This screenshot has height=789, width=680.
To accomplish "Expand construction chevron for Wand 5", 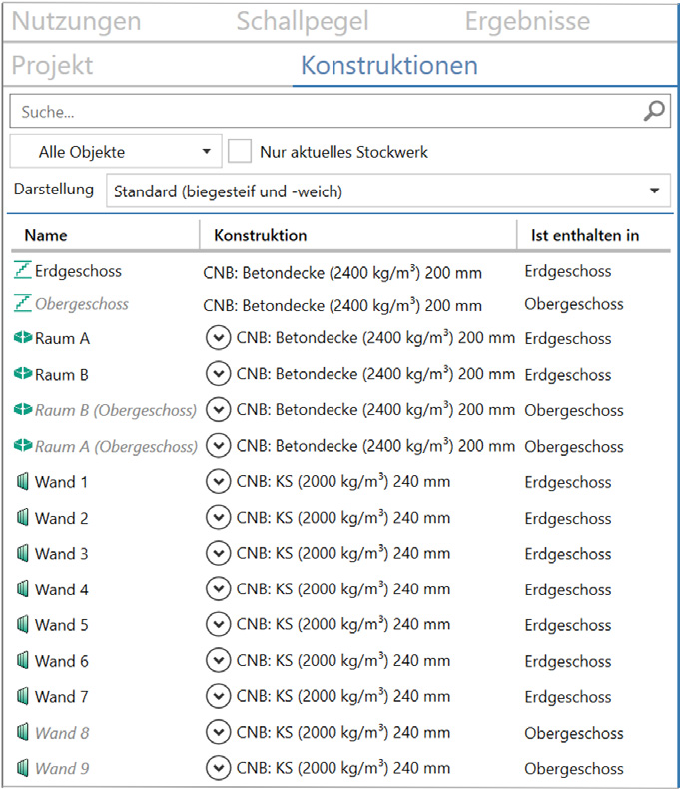I will pyautogui.click(x=218, y=624).
